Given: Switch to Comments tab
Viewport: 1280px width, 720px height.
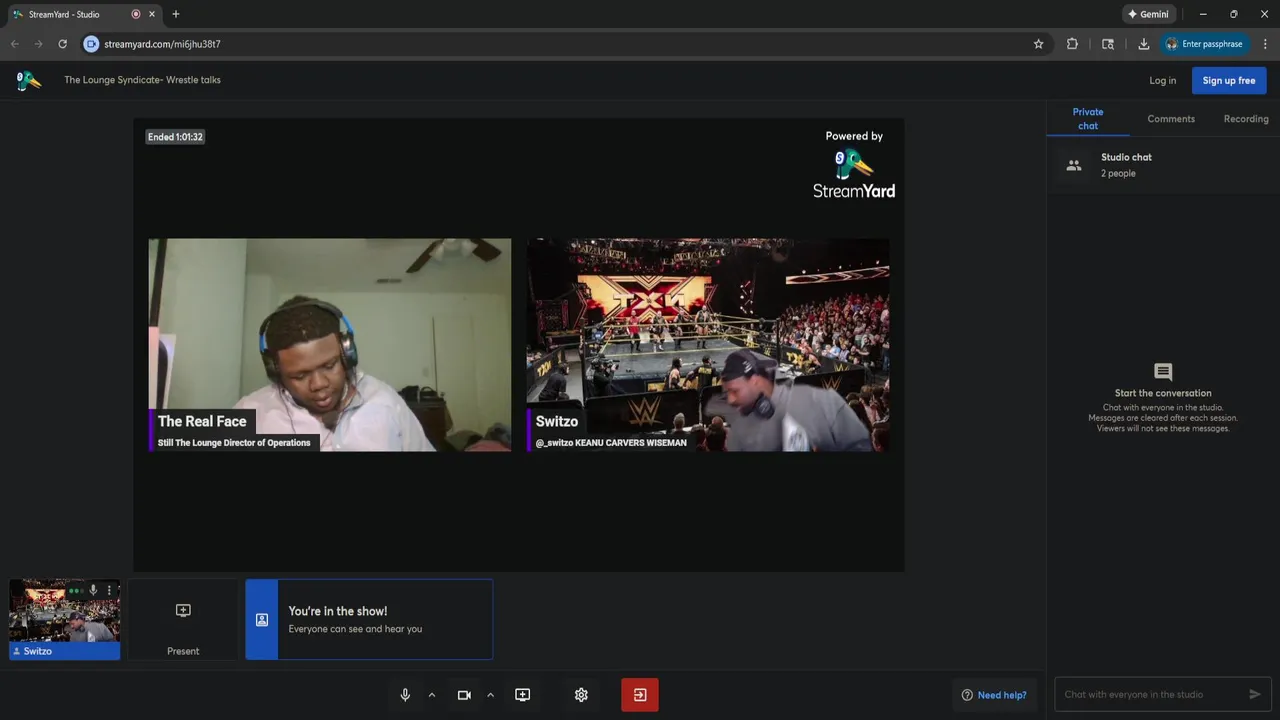Looking at the screenshot, I should (1171, 119).
